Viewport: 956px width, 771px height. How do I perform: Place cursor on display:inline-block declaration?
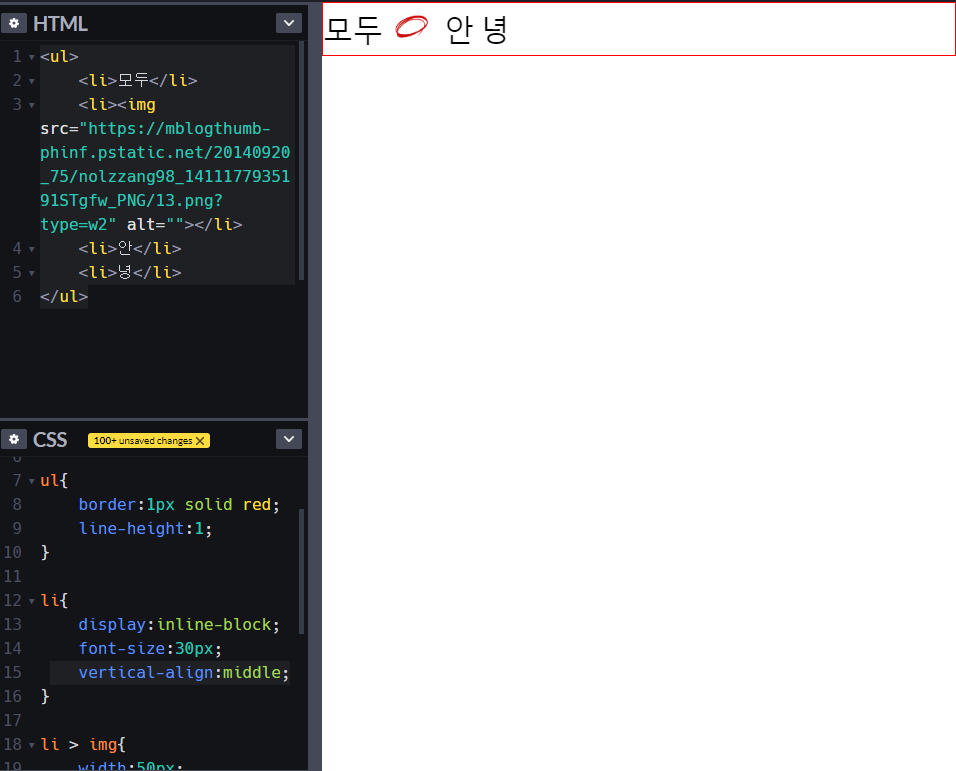pos(179,625)
